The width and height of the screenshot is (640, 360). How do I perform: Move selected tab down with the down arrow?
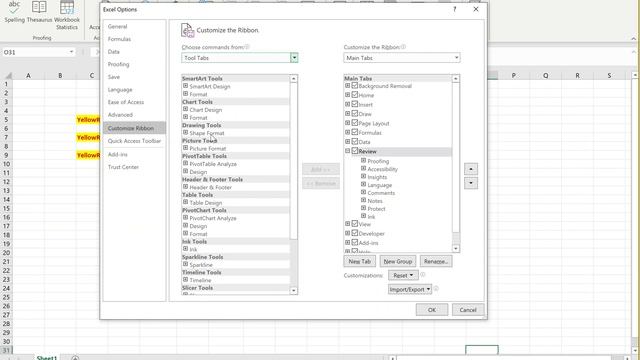(471, 183)
